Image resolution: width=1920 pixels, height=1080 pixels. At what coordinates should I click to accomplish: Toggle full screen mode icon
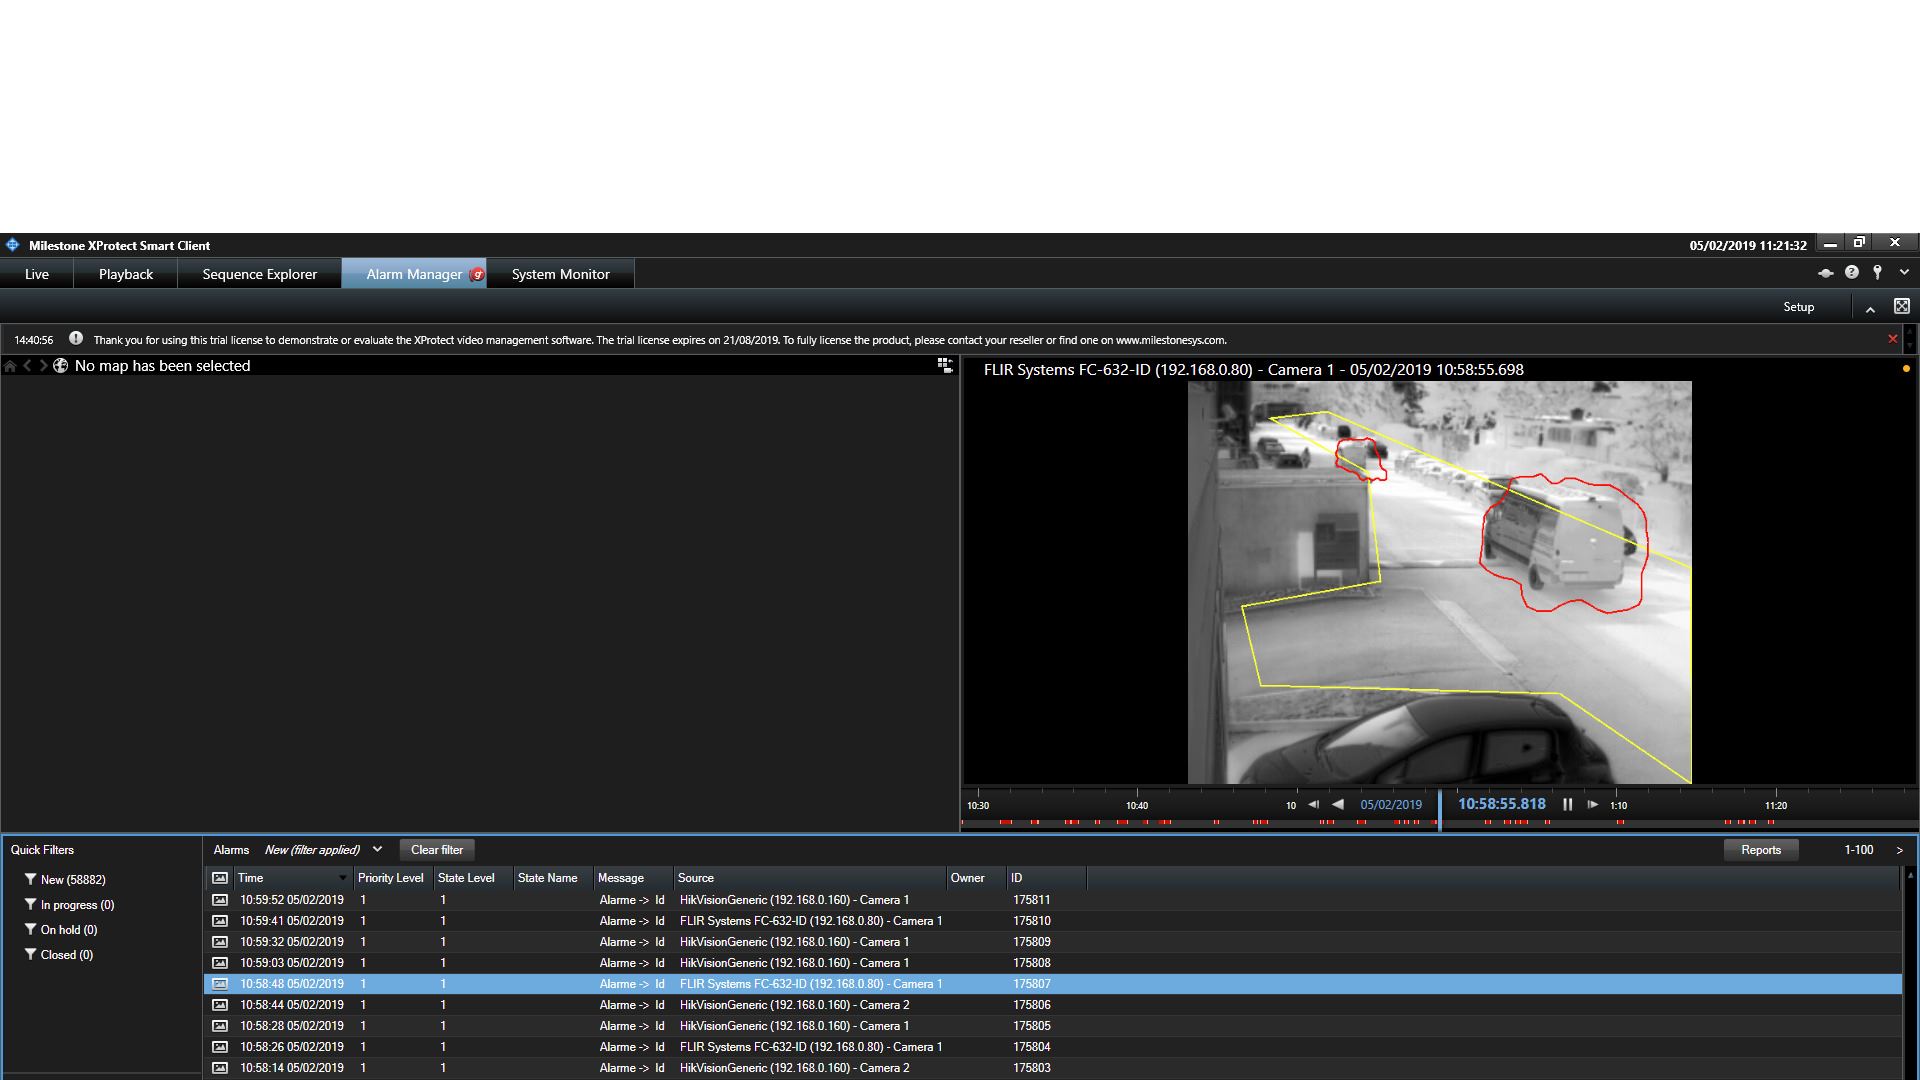[1902, 307]
